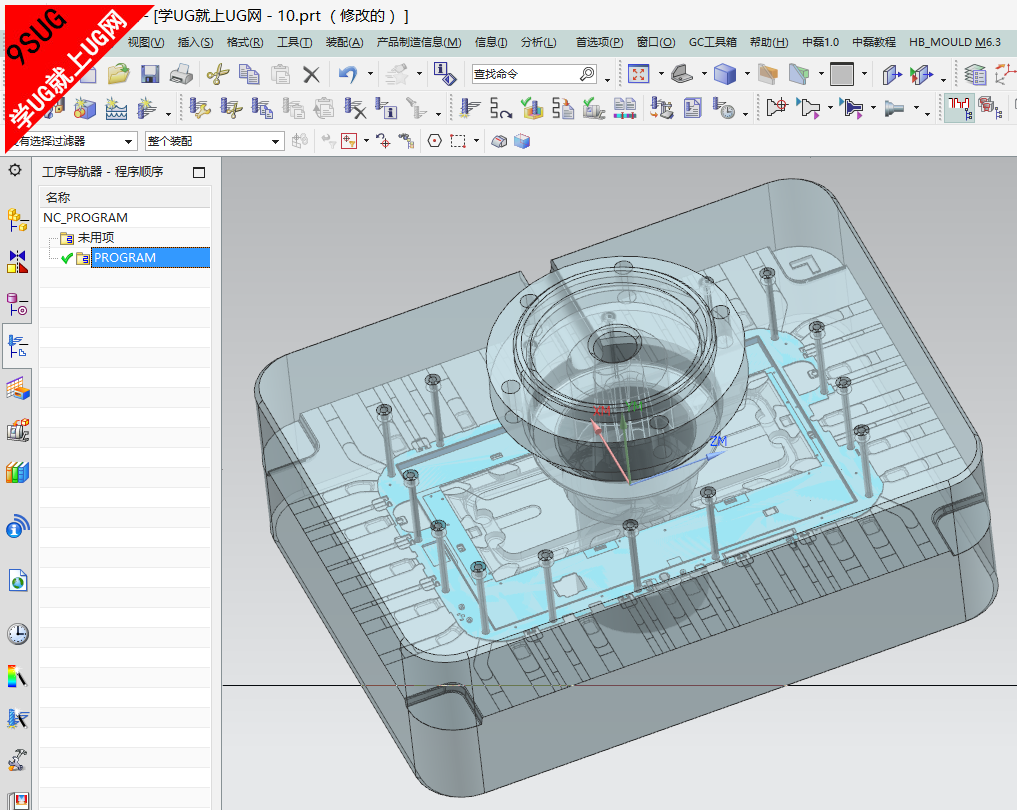Maximize the operation navigator panel square button

pos(199,173)
